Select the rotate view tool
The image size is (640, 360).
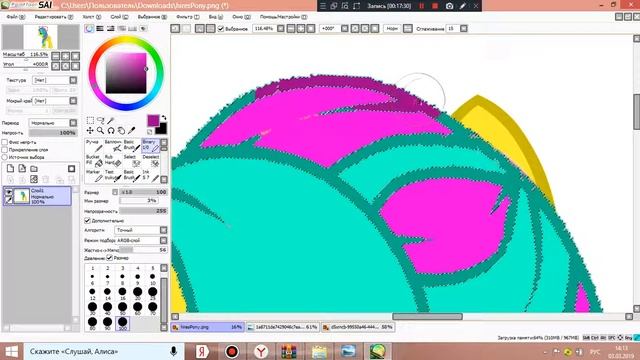pos(111,131)
